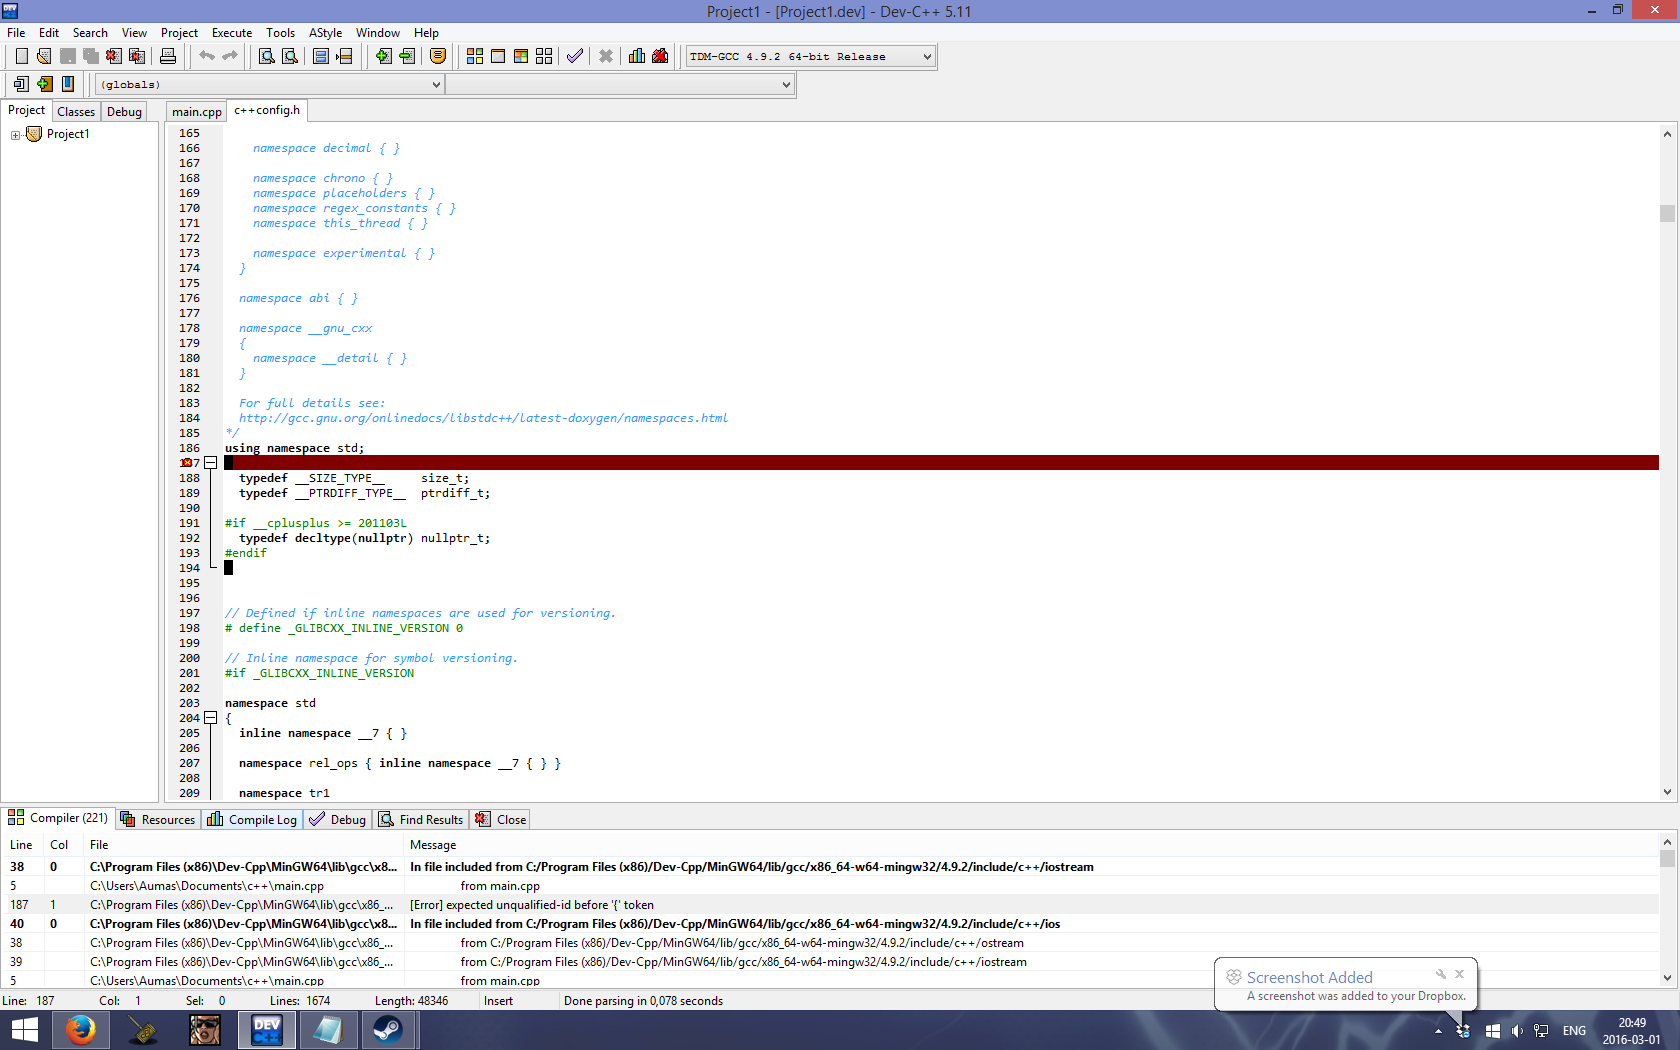The width and height of the screenshot is (1680, 1050).
Task: Click the Run icon in toolbar
Action: click(498, 56)
